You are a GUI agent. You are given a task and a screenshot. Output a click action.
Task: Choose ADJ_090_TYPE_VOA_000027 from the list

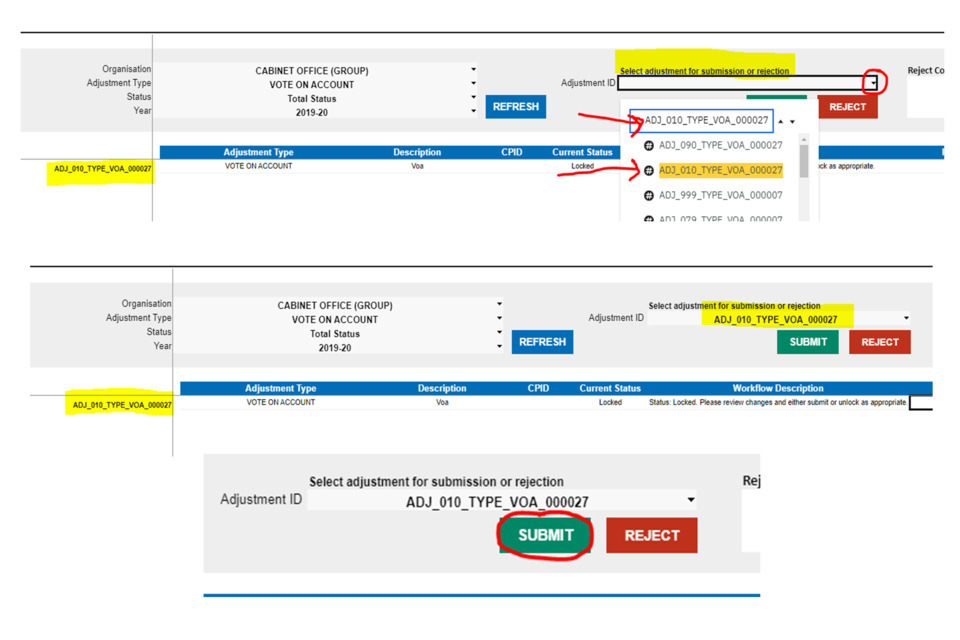[x=720, y=146]
